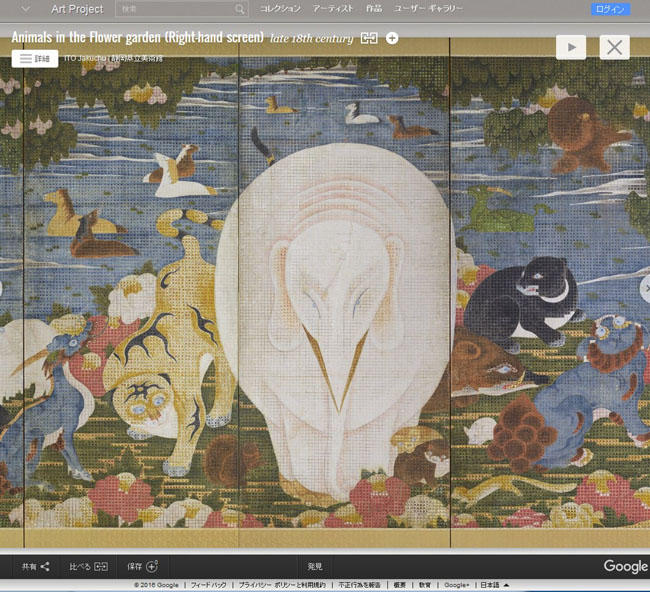650x592 pixels.
Task: Start the slideshow with the play button
Action: pyautogui.click(x=571, y=47)
